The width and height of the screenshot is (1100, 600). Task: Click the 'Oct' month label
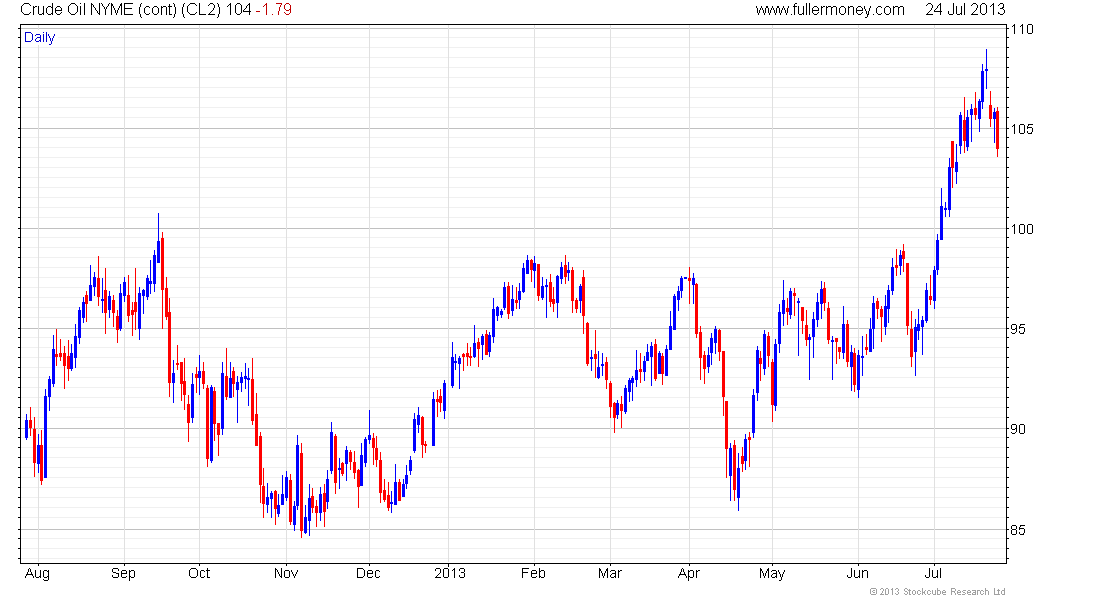coord(199,573)
